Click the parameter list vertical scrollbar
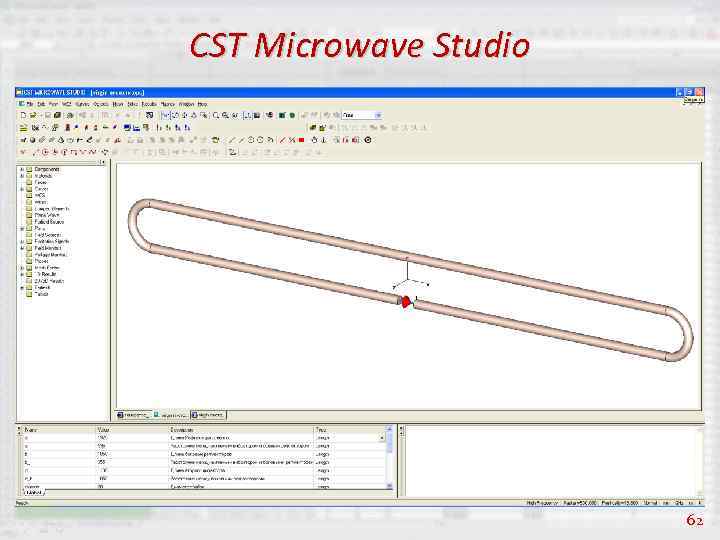Image resolution: width=720 pixels, height=540 pixels. pos(390,457)
